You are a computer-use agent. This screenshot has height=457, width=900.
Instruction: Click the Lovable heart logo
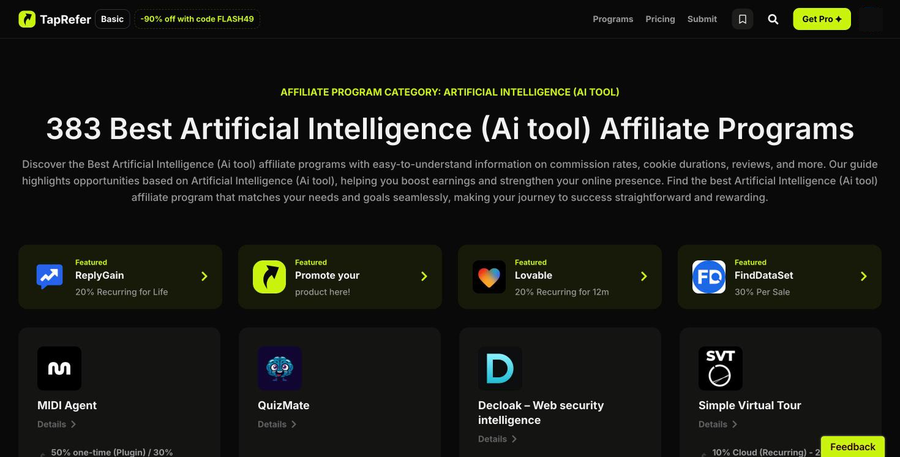[x=489, y=277]
